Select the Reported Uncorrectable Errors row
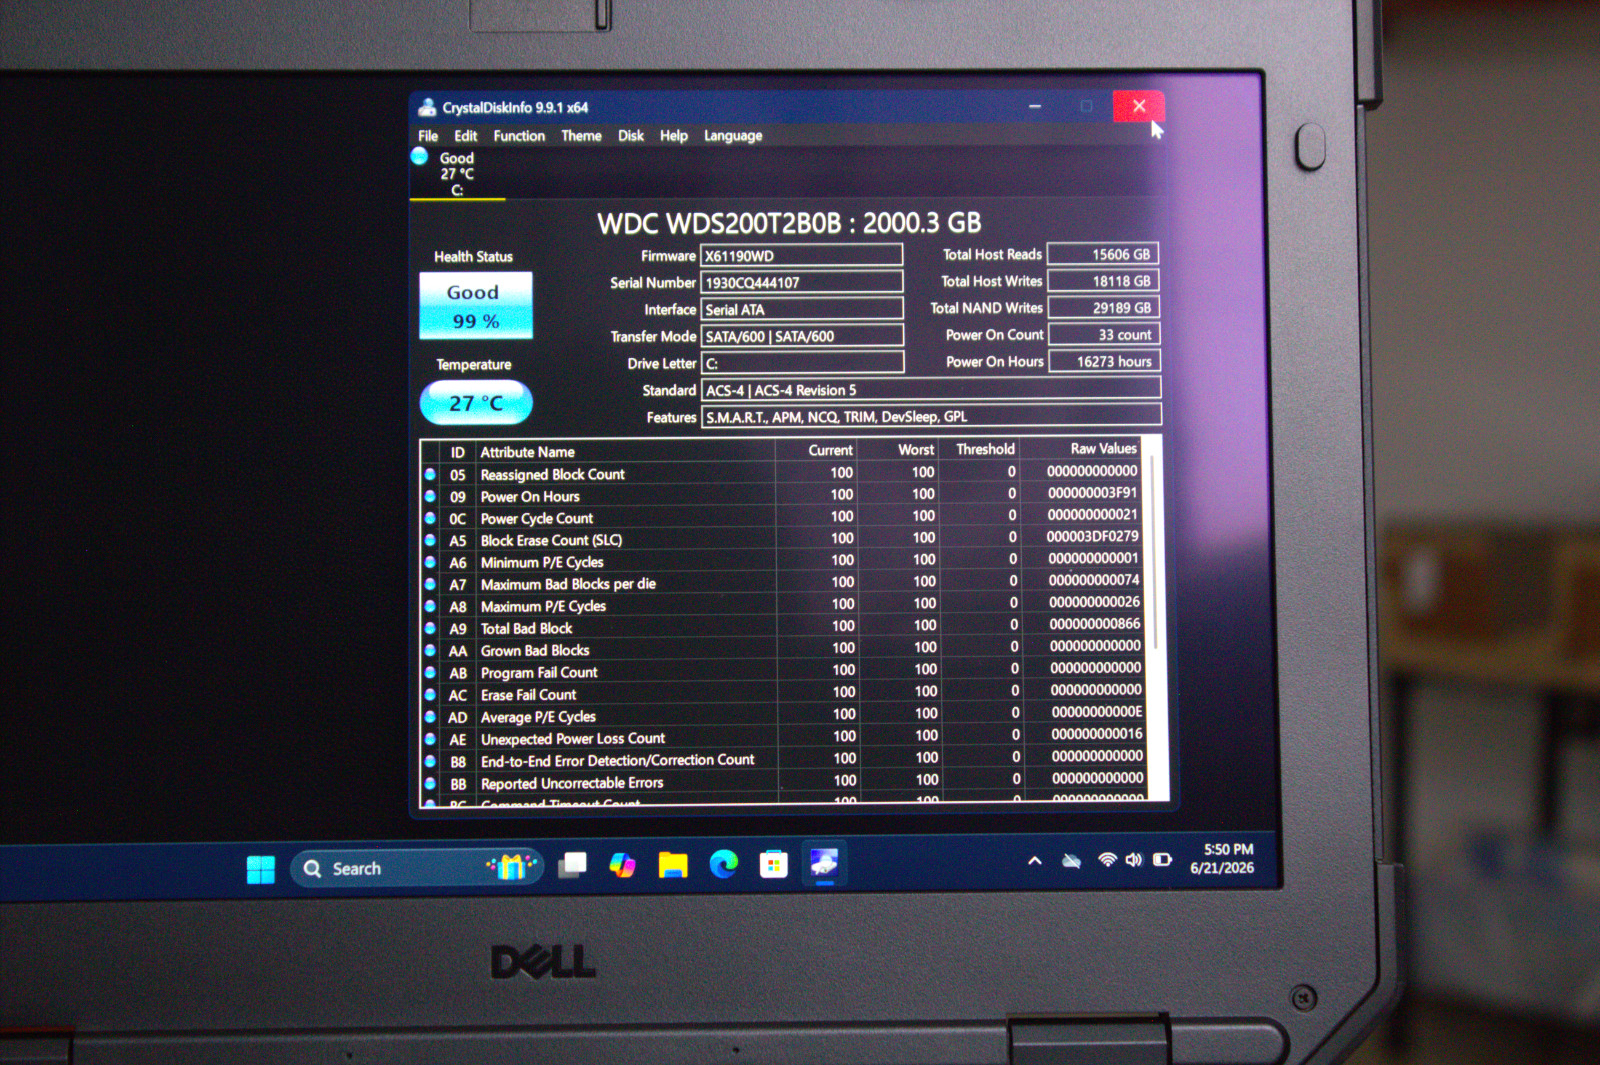 pyautogui.click(x=785, y=782)
